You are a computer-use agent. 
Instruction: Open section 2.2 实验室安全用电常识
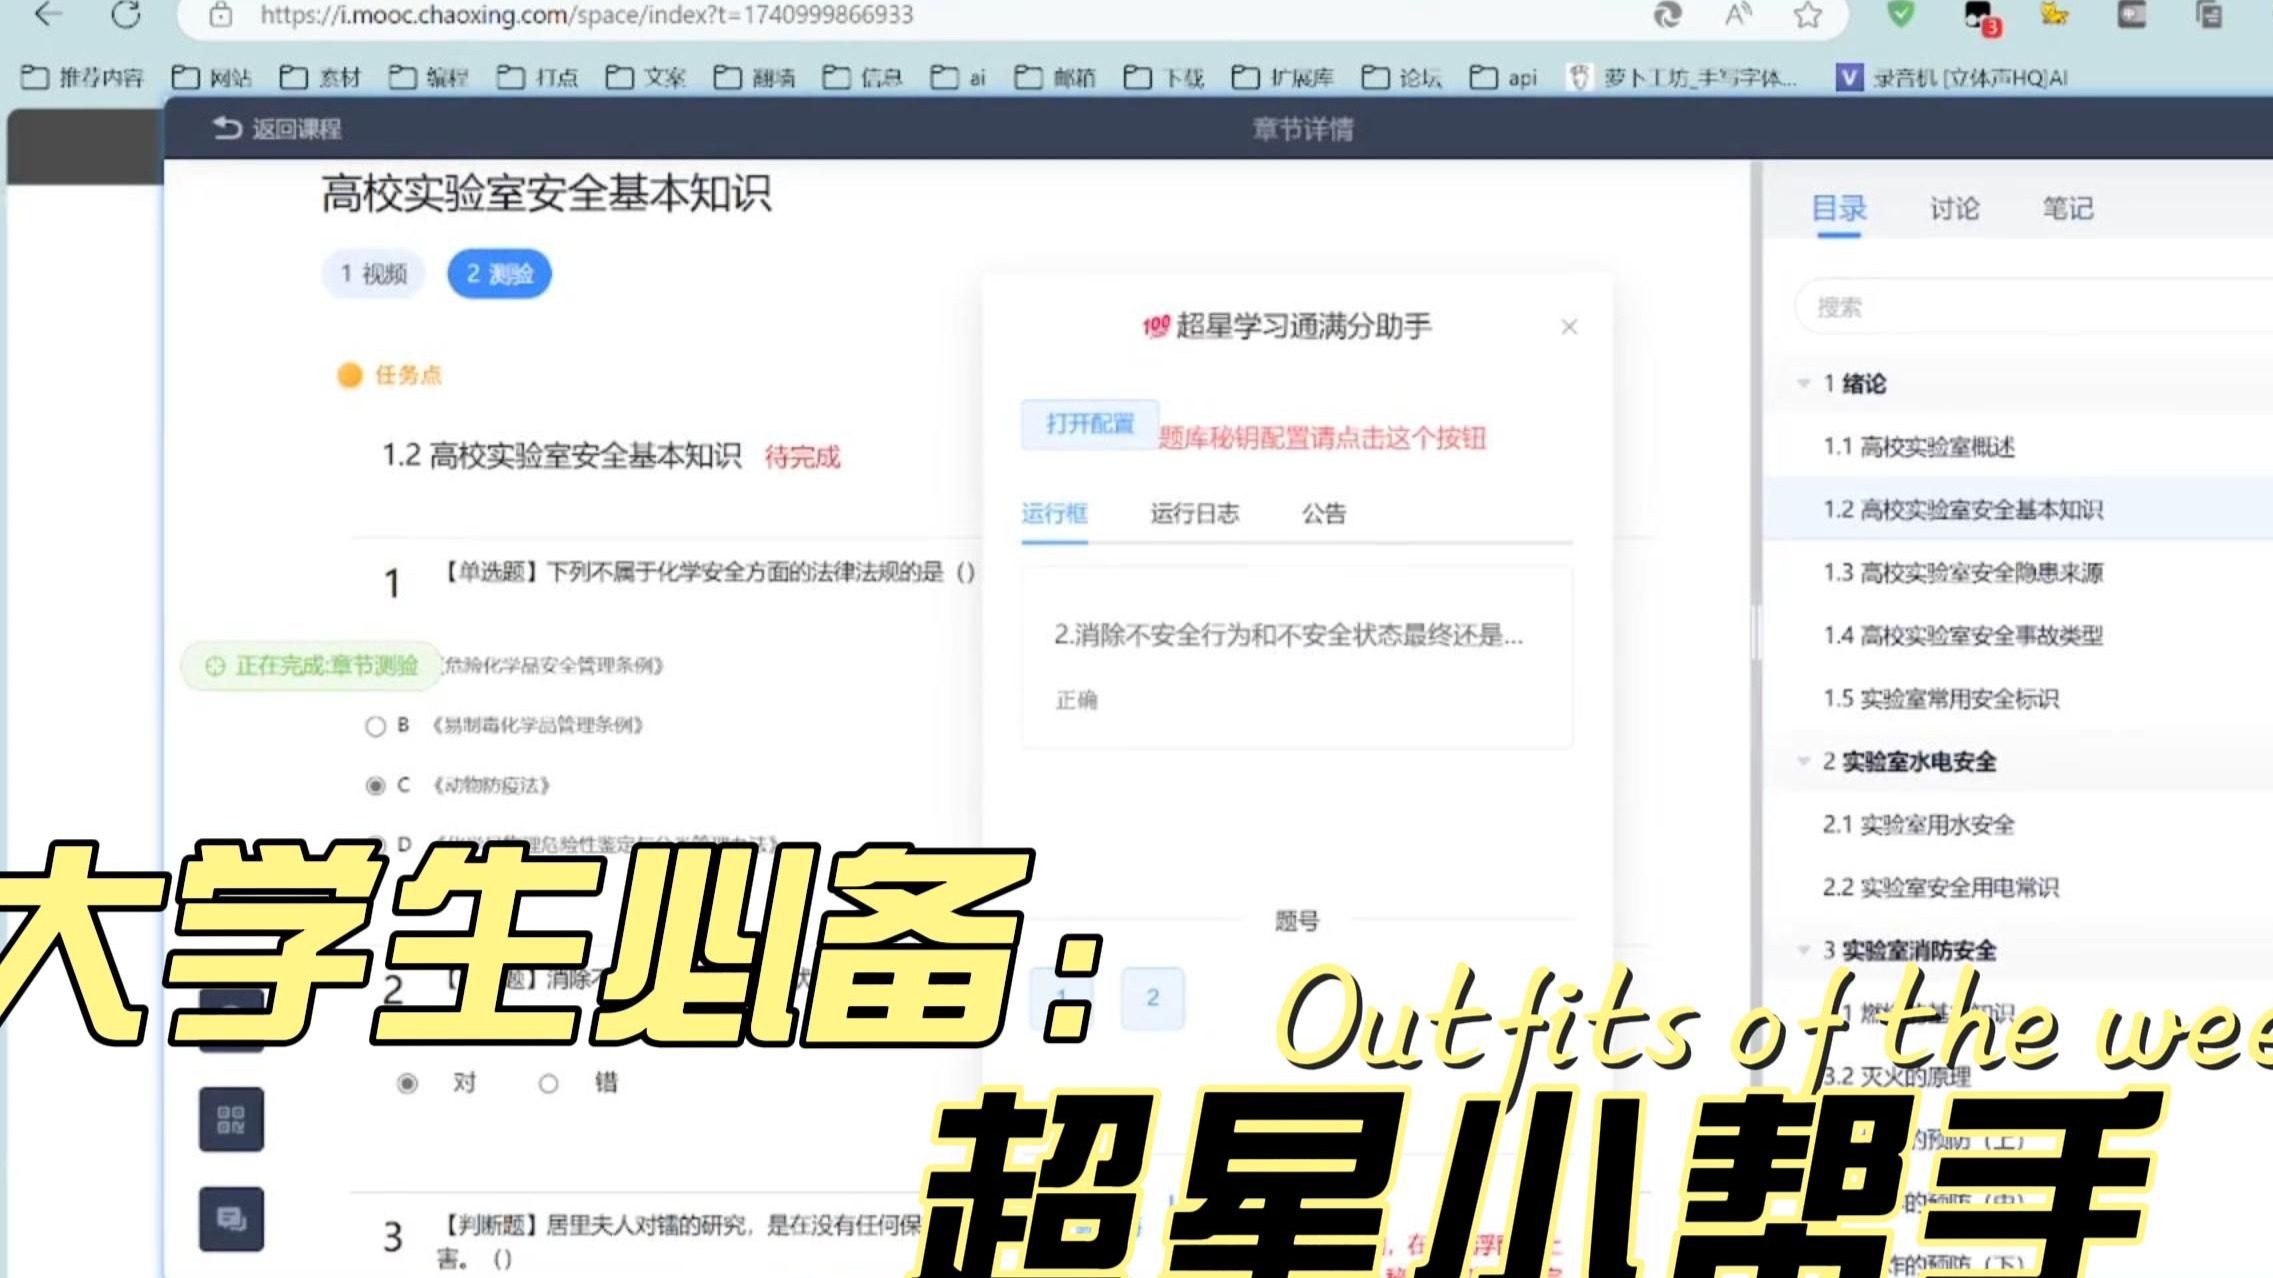click(1940, 888)
